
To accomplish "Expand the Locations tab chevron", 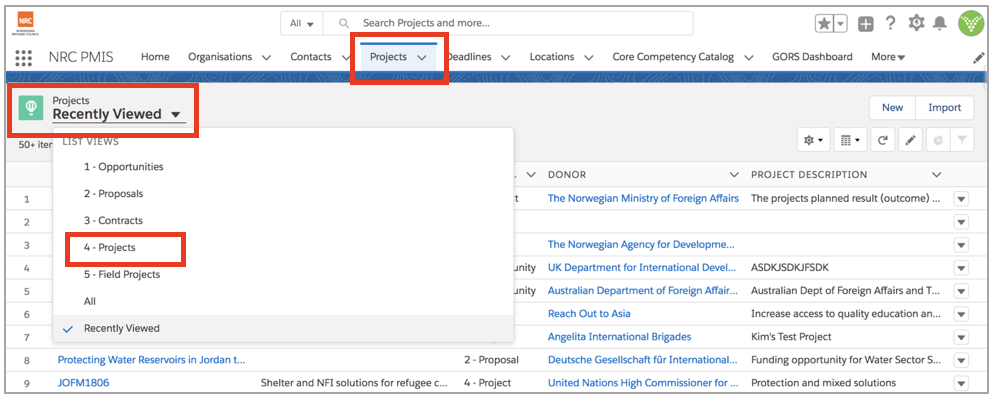I will [x=589, y=58].
